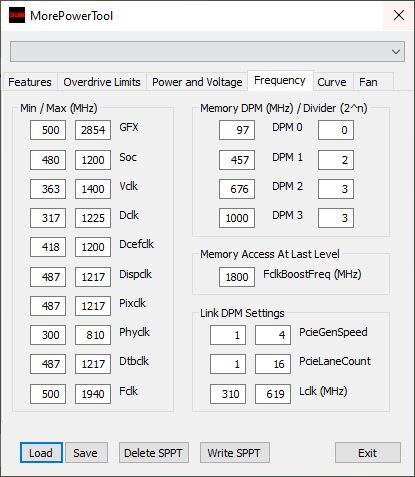Close the MorePowerTool window
This screenshot has height=477, width=415.
(x=399, y=15)
